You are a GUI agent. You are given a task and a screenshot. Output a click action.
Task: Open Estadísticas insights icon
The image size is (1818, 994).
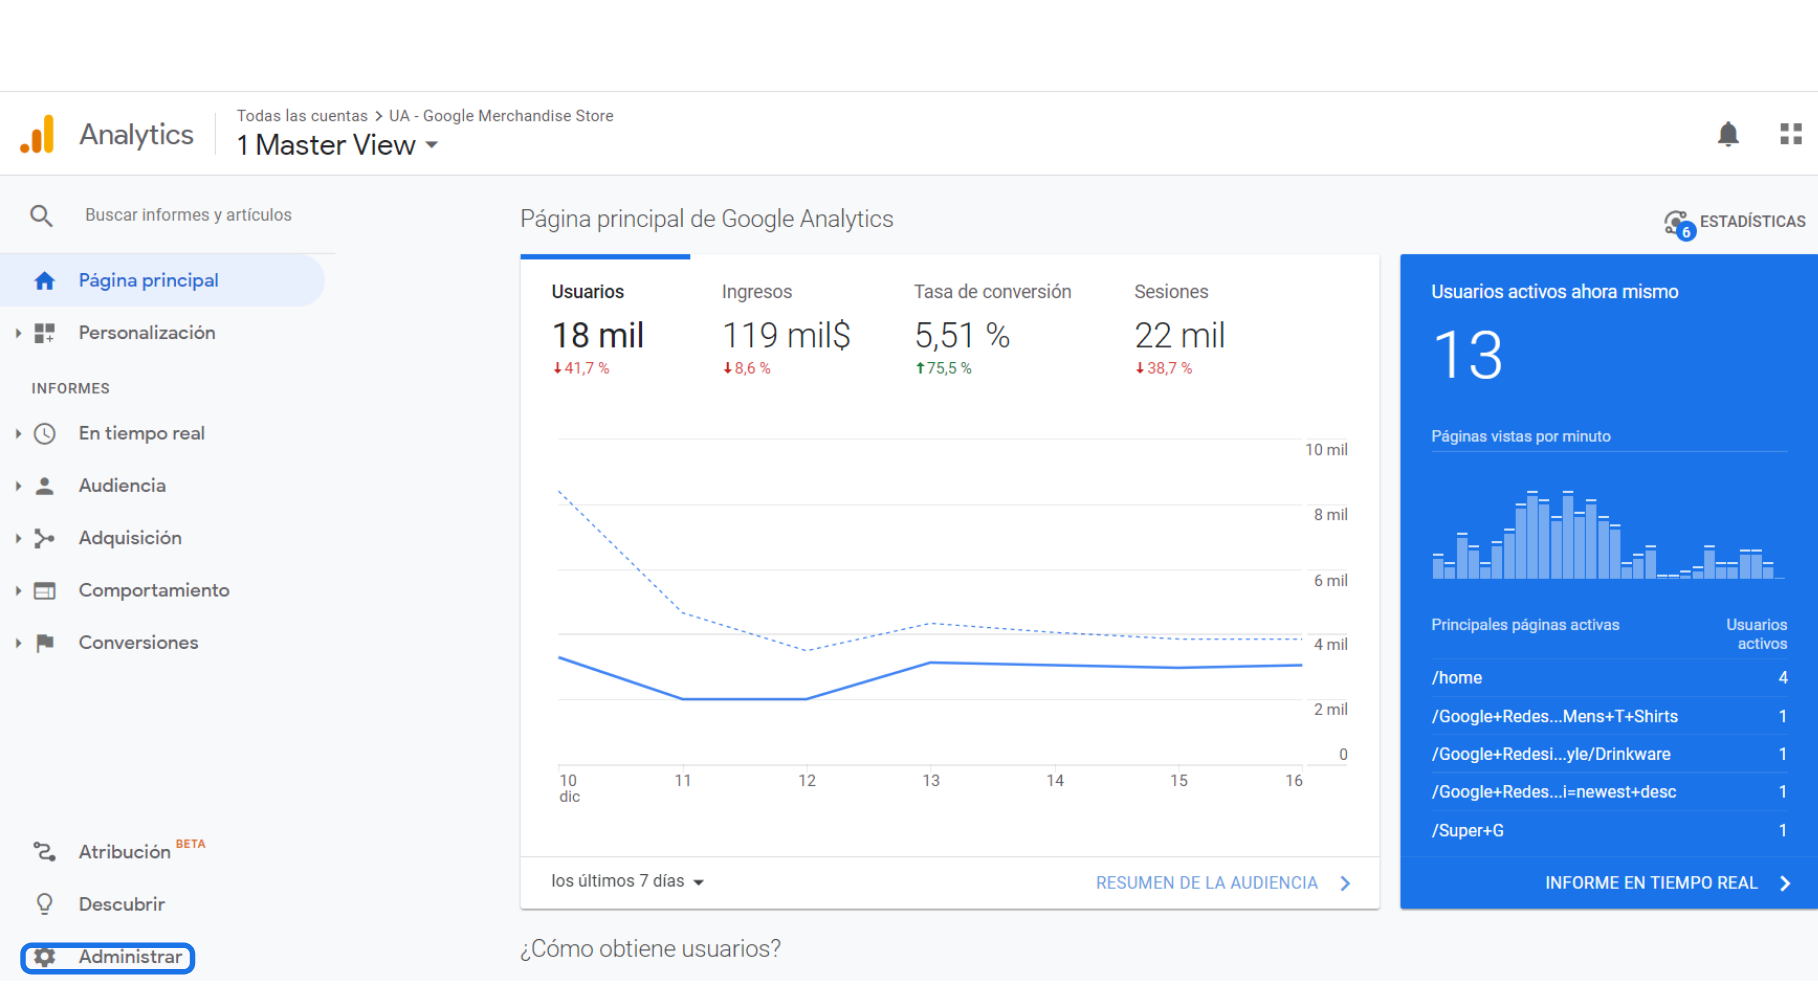pos(1679,223)
